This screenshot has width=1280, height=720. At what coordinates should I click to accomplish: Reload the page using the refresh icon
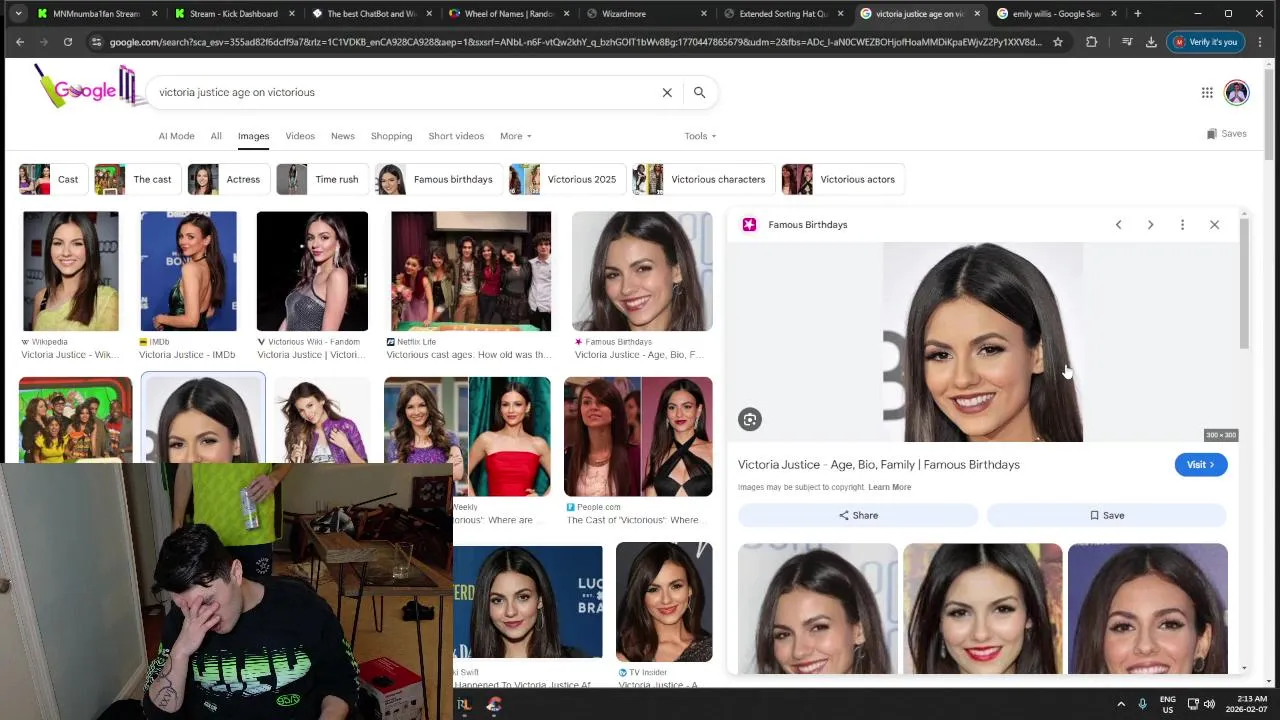(x=68, y=42)
